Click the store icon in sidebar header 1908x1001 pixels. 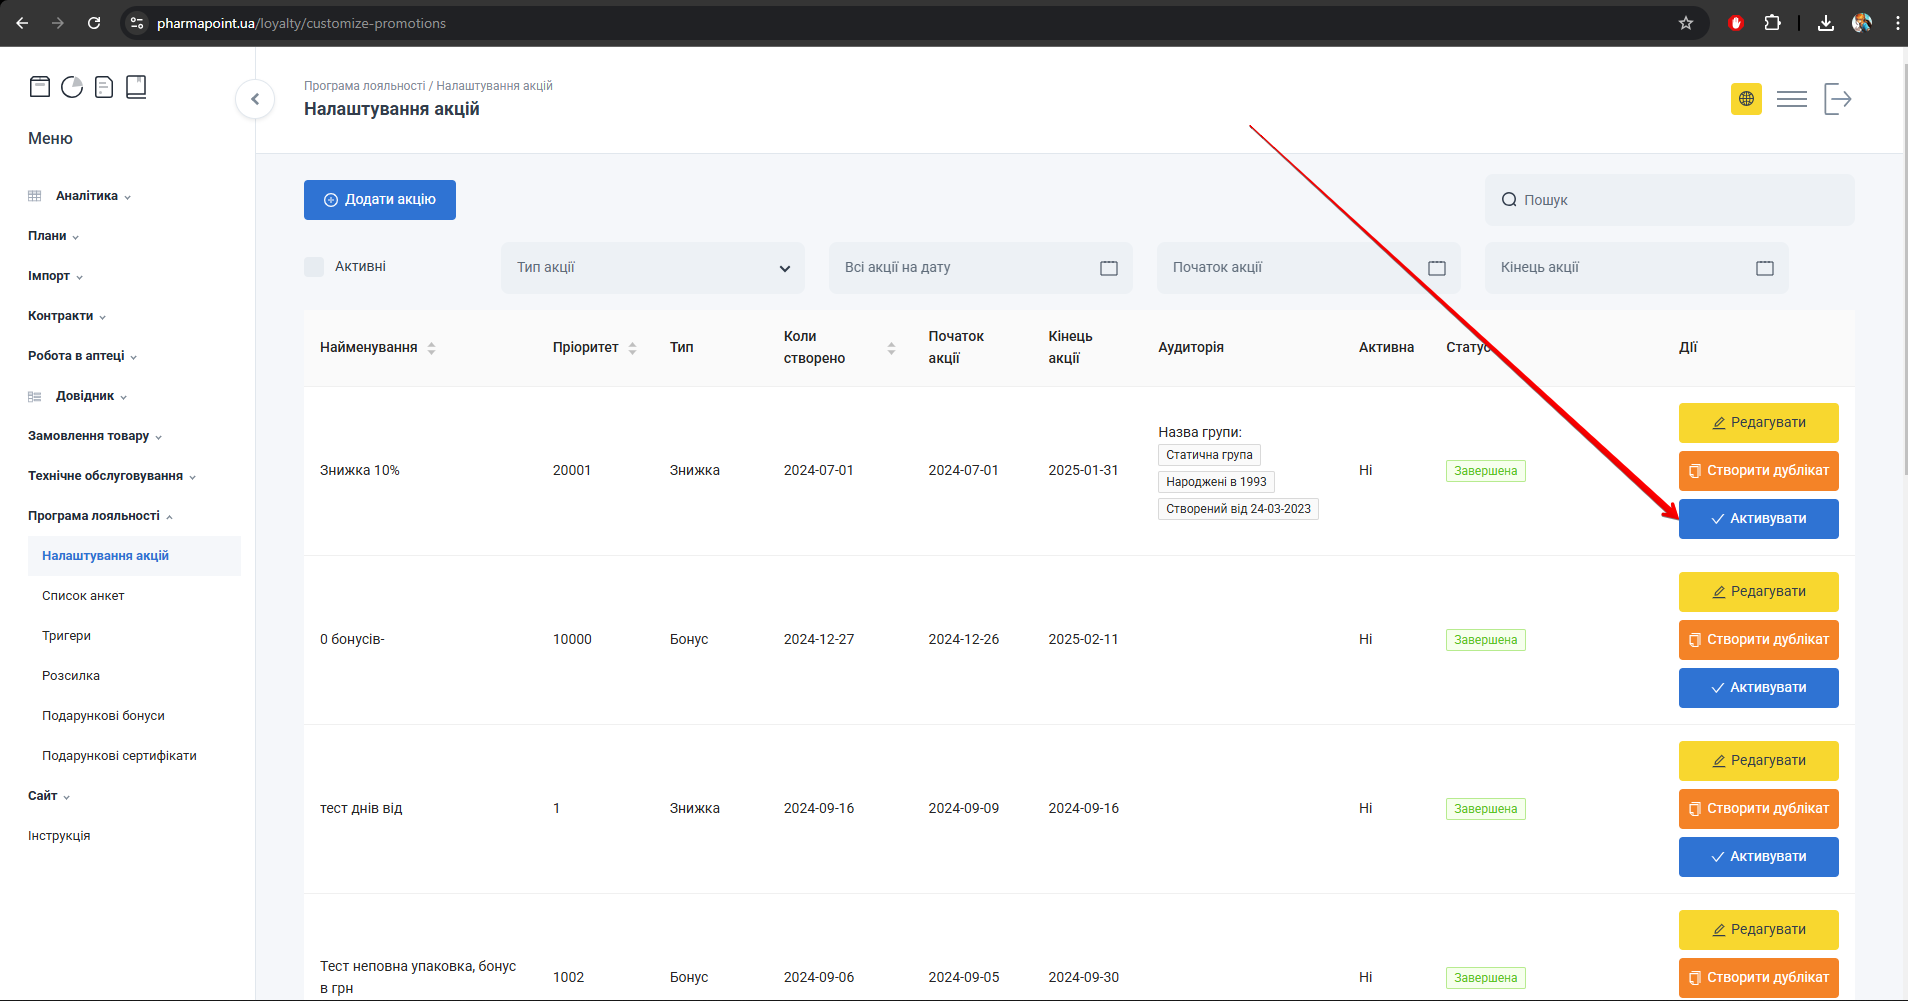coord(40,87)
